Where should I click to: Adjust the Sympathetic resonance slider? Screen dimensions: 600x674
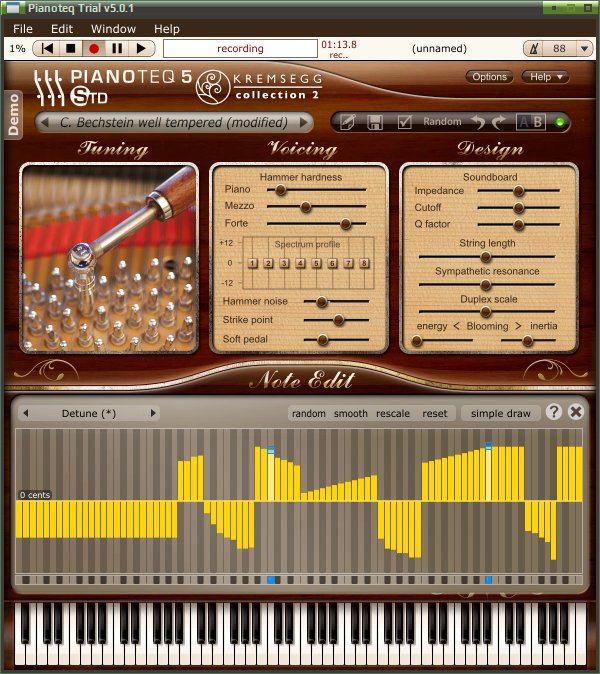486,285
